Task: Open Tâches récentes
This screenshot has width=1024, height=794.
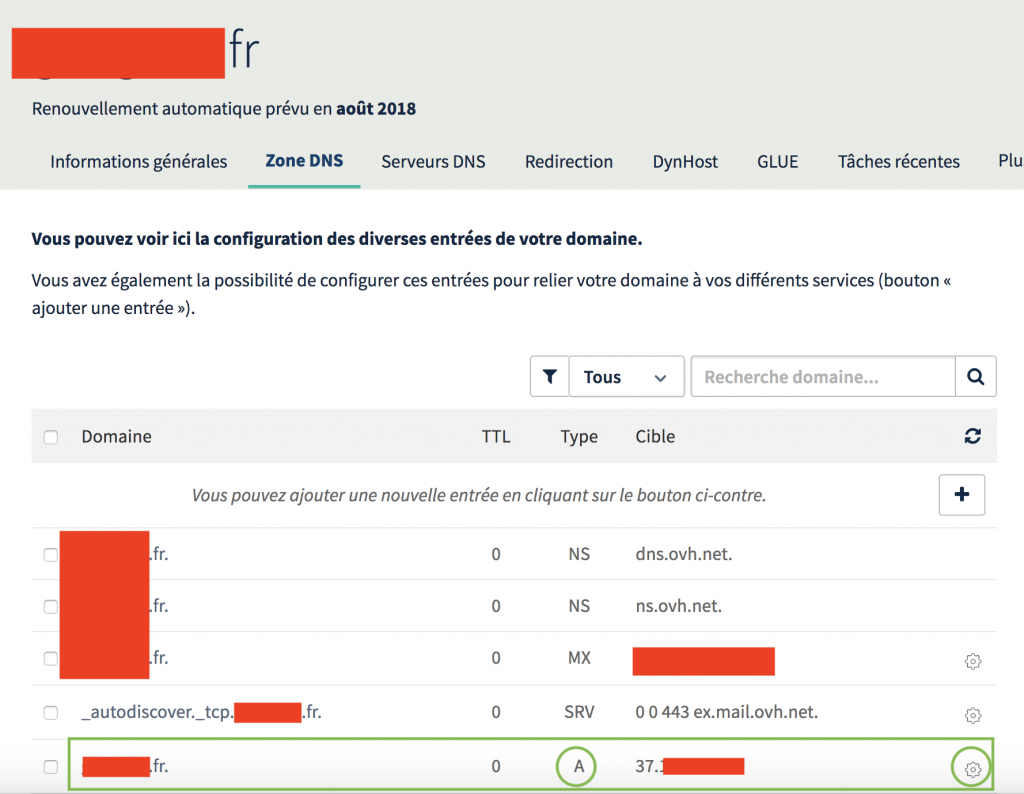Action: (898, 161)
